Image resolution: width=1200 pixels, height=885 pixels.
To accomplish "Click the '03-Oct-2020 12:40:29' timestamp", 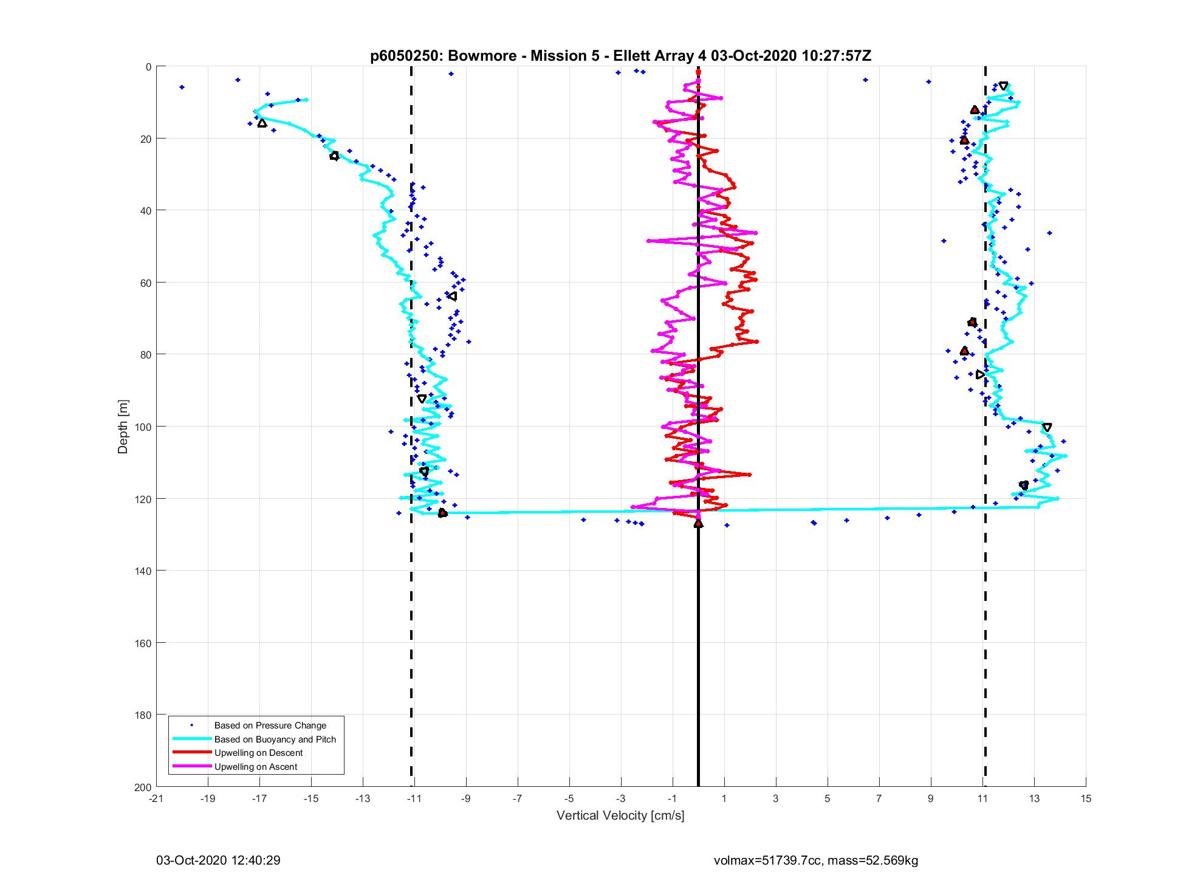I will click(x=216, y=860).
